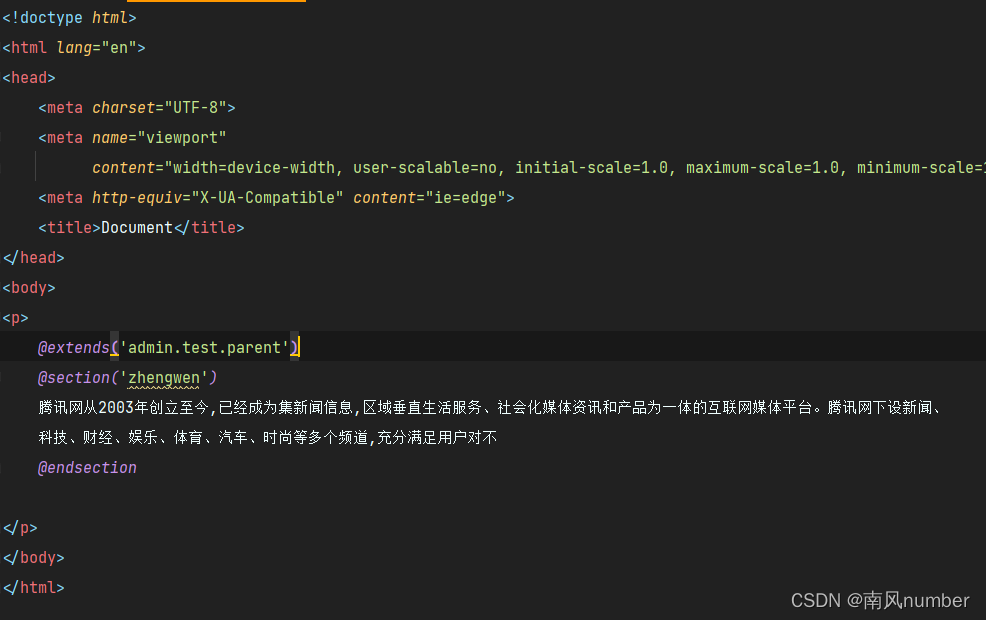Click the @section directive keyword
Screen dimensions: 986x620
pos(74,378)
